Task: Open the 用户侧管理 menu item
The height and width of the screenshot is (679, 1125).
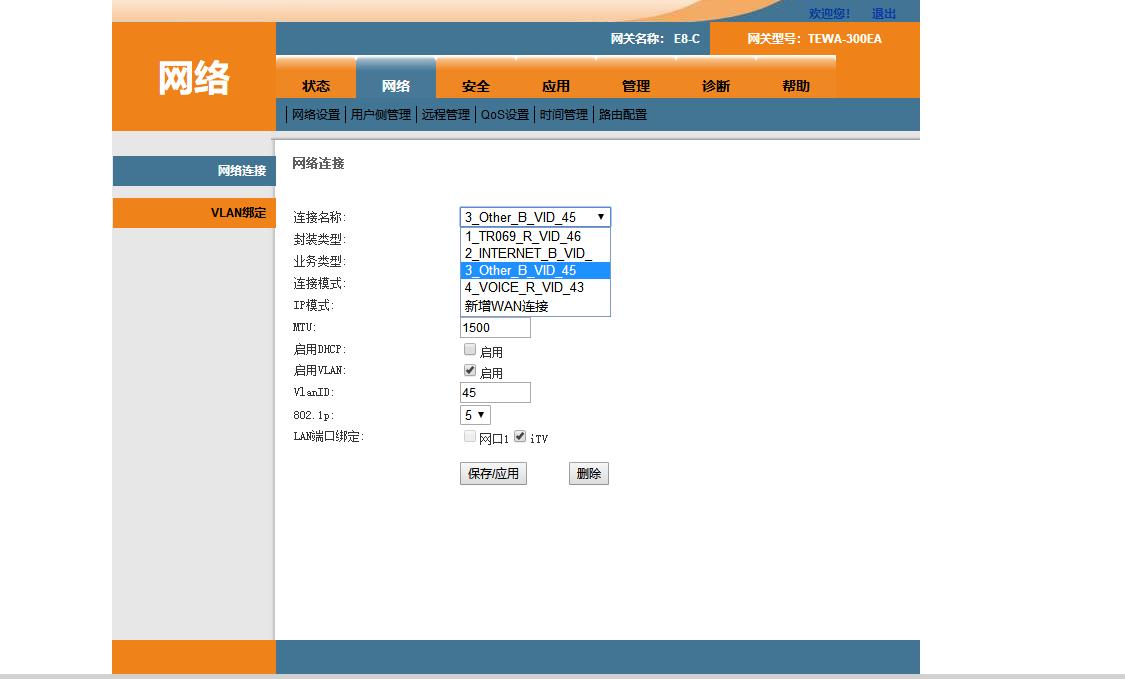Action: pos(380,114)
